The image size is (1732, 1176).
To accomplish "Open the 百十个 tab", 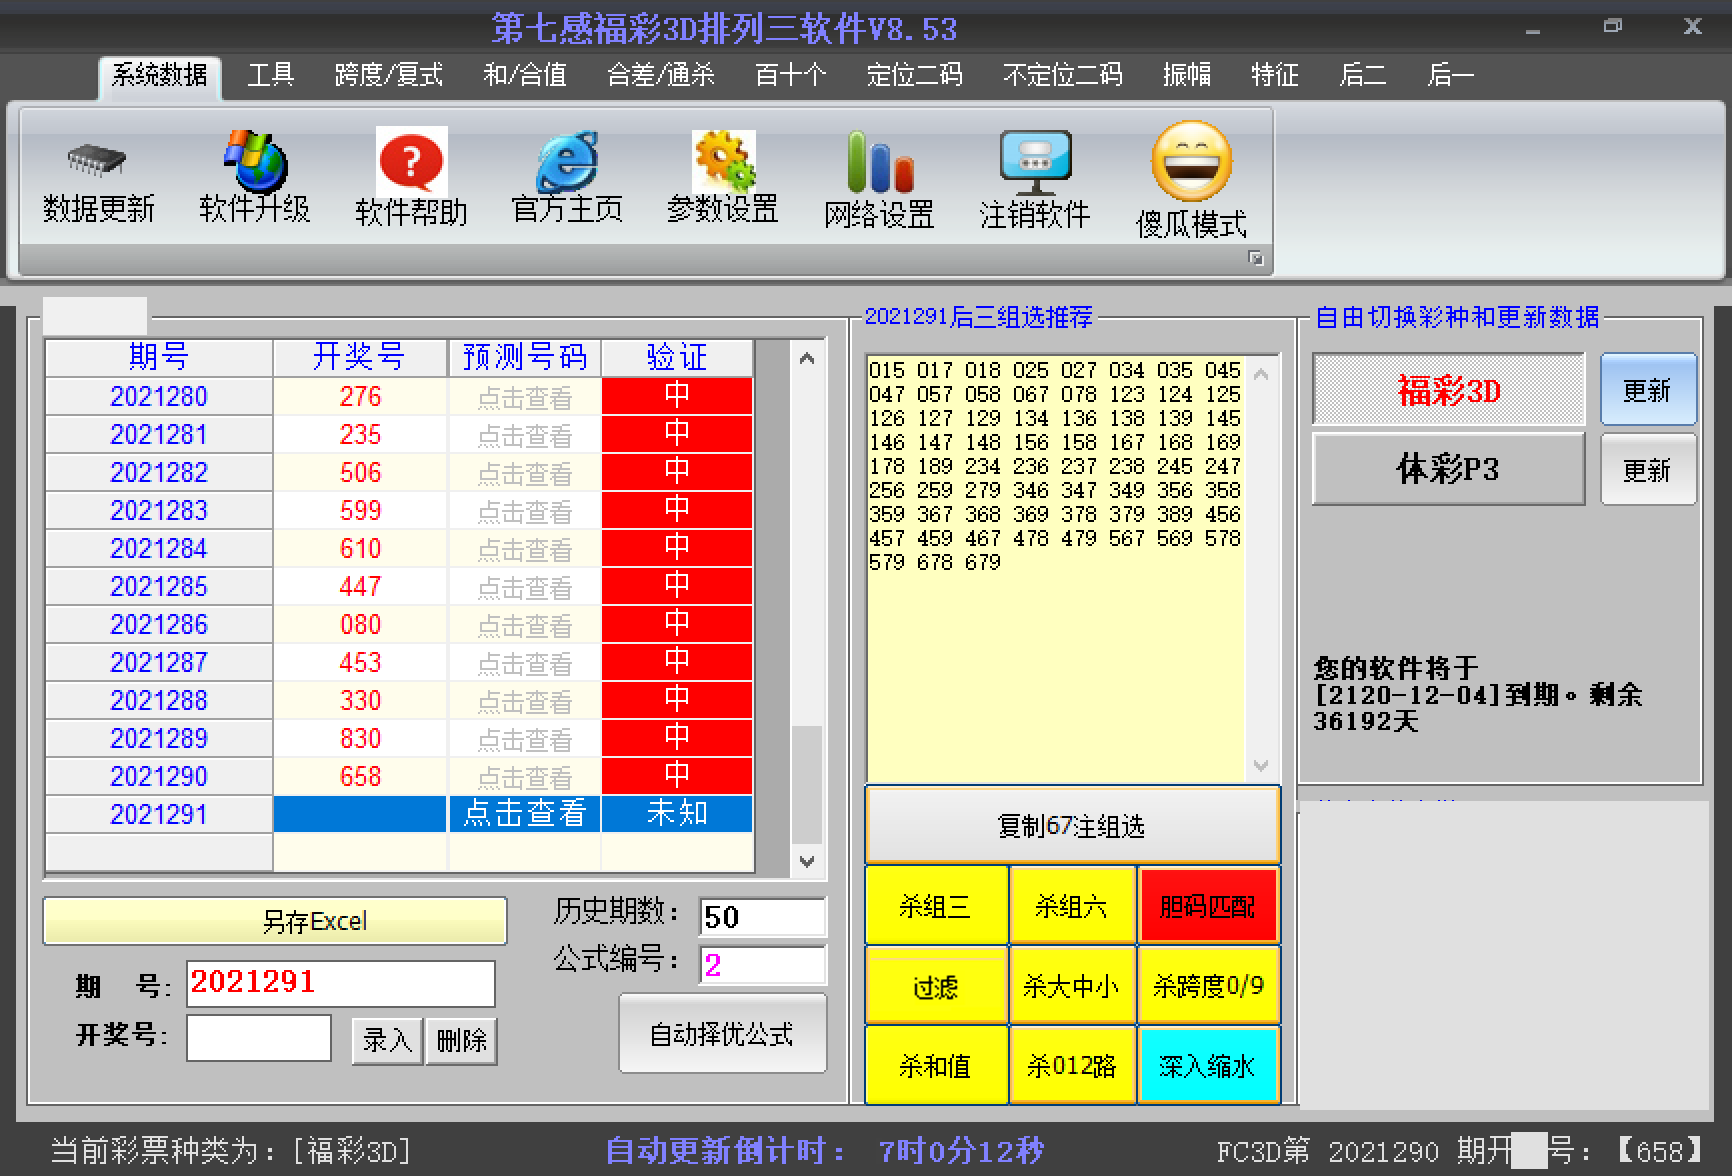I will click(x=790, y=75).
